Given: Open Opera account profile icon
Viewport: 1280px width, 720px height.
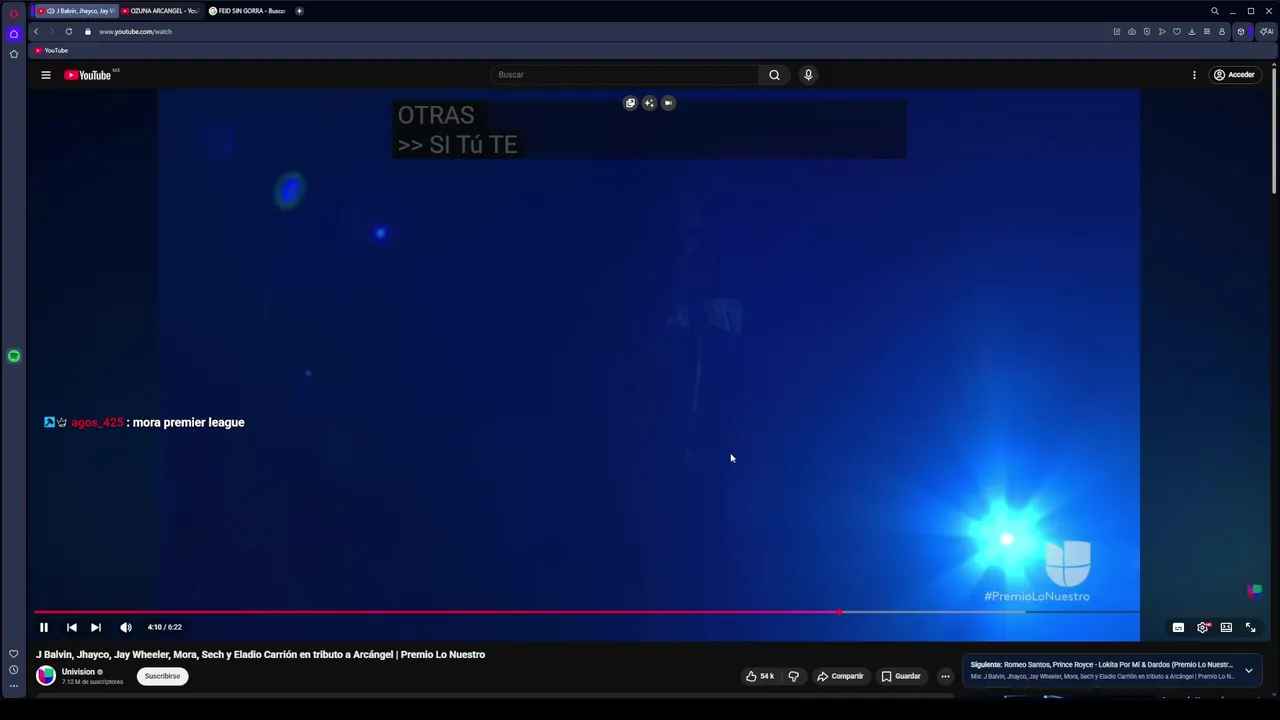Looking at the screenshot, I should (1221, 31).
